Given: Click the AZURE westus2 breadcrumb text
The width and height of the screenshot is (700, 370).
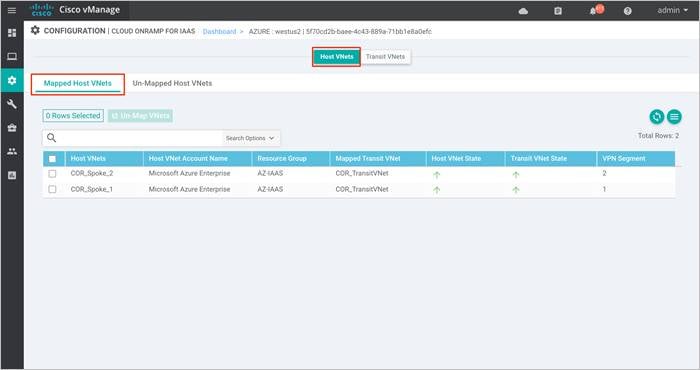Looking at the screenshot, I should 340,32.
